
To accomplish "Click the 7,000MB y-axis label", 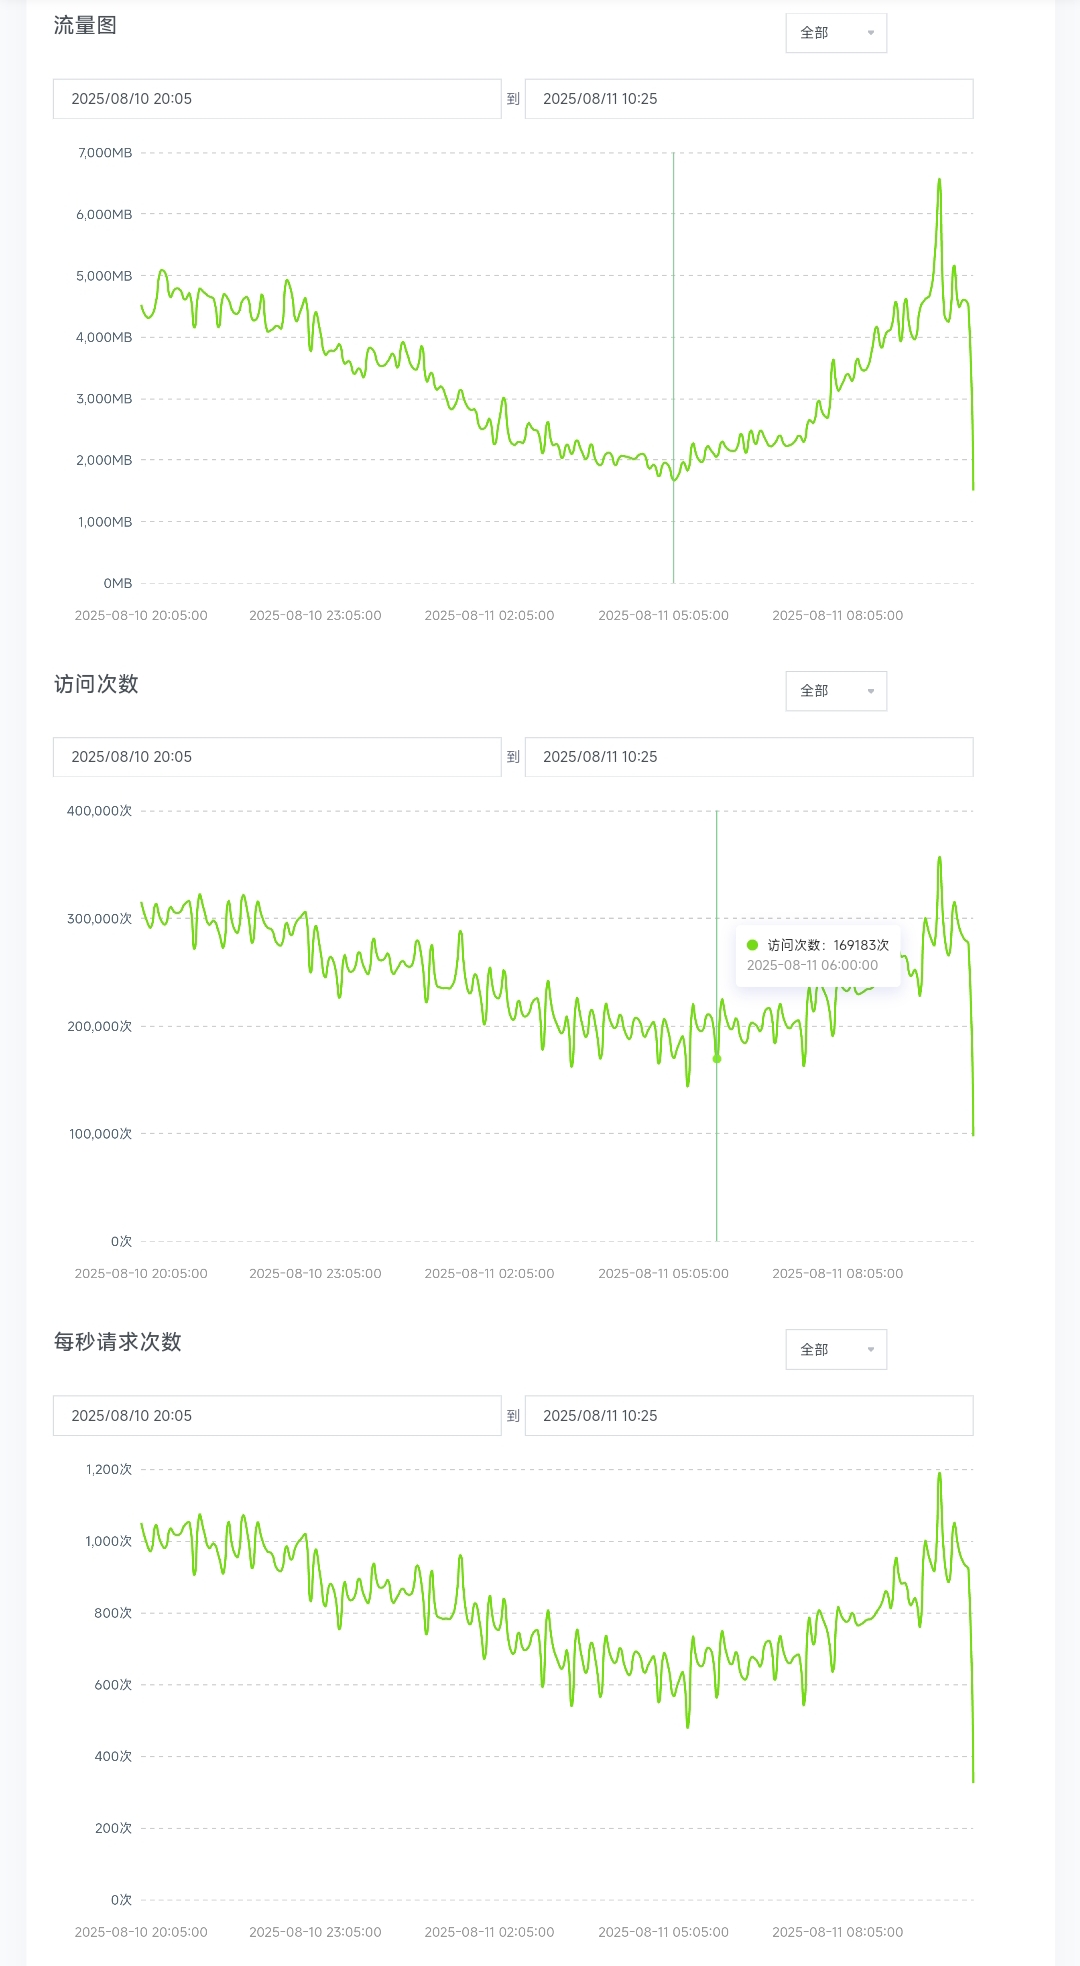I will [105, 153].
